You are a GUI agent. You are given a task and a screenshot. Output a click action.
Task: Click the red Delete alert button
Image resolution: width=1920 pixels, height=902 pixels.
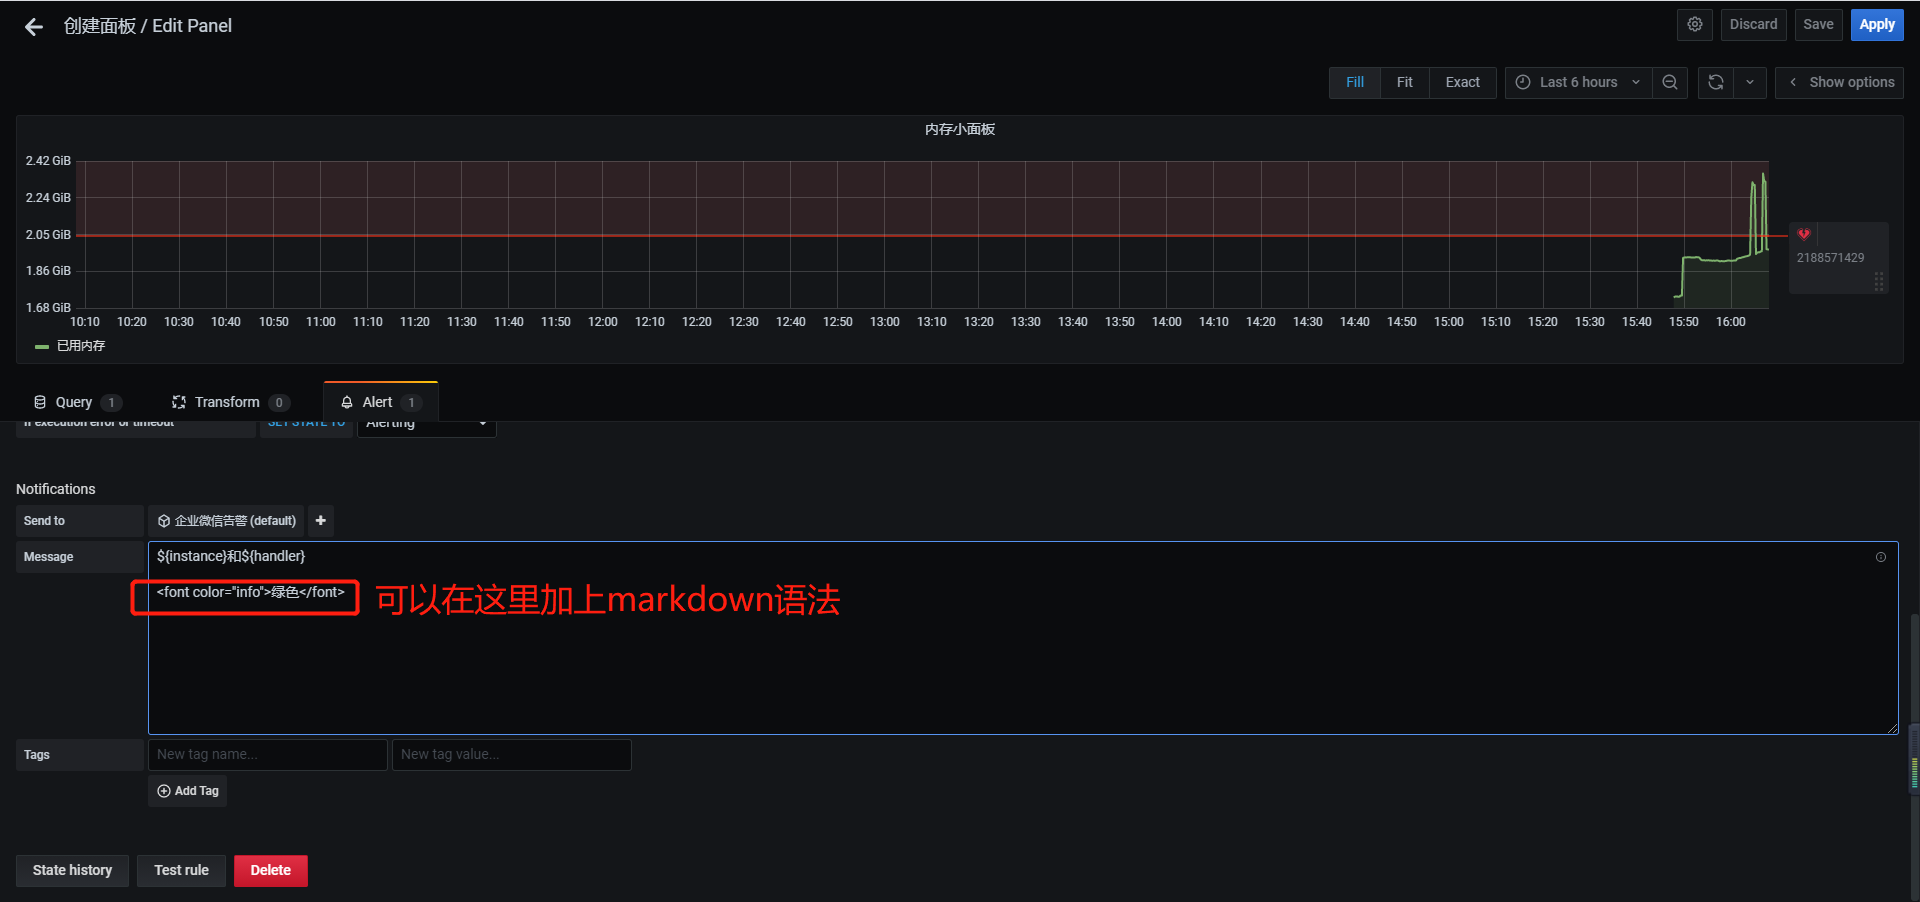[x=270, y=870]
